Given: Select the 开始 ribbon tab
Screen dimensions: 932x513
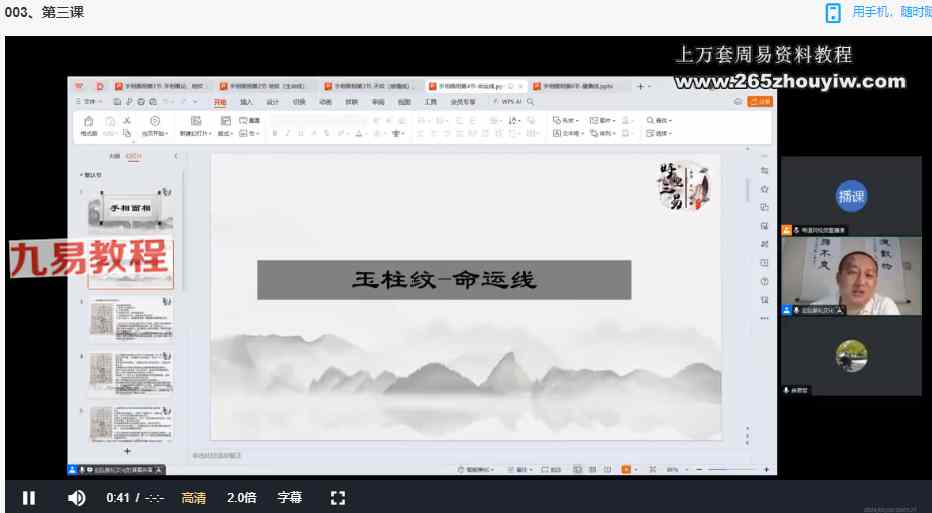Looking at the screenshot, I should (220, 102).
